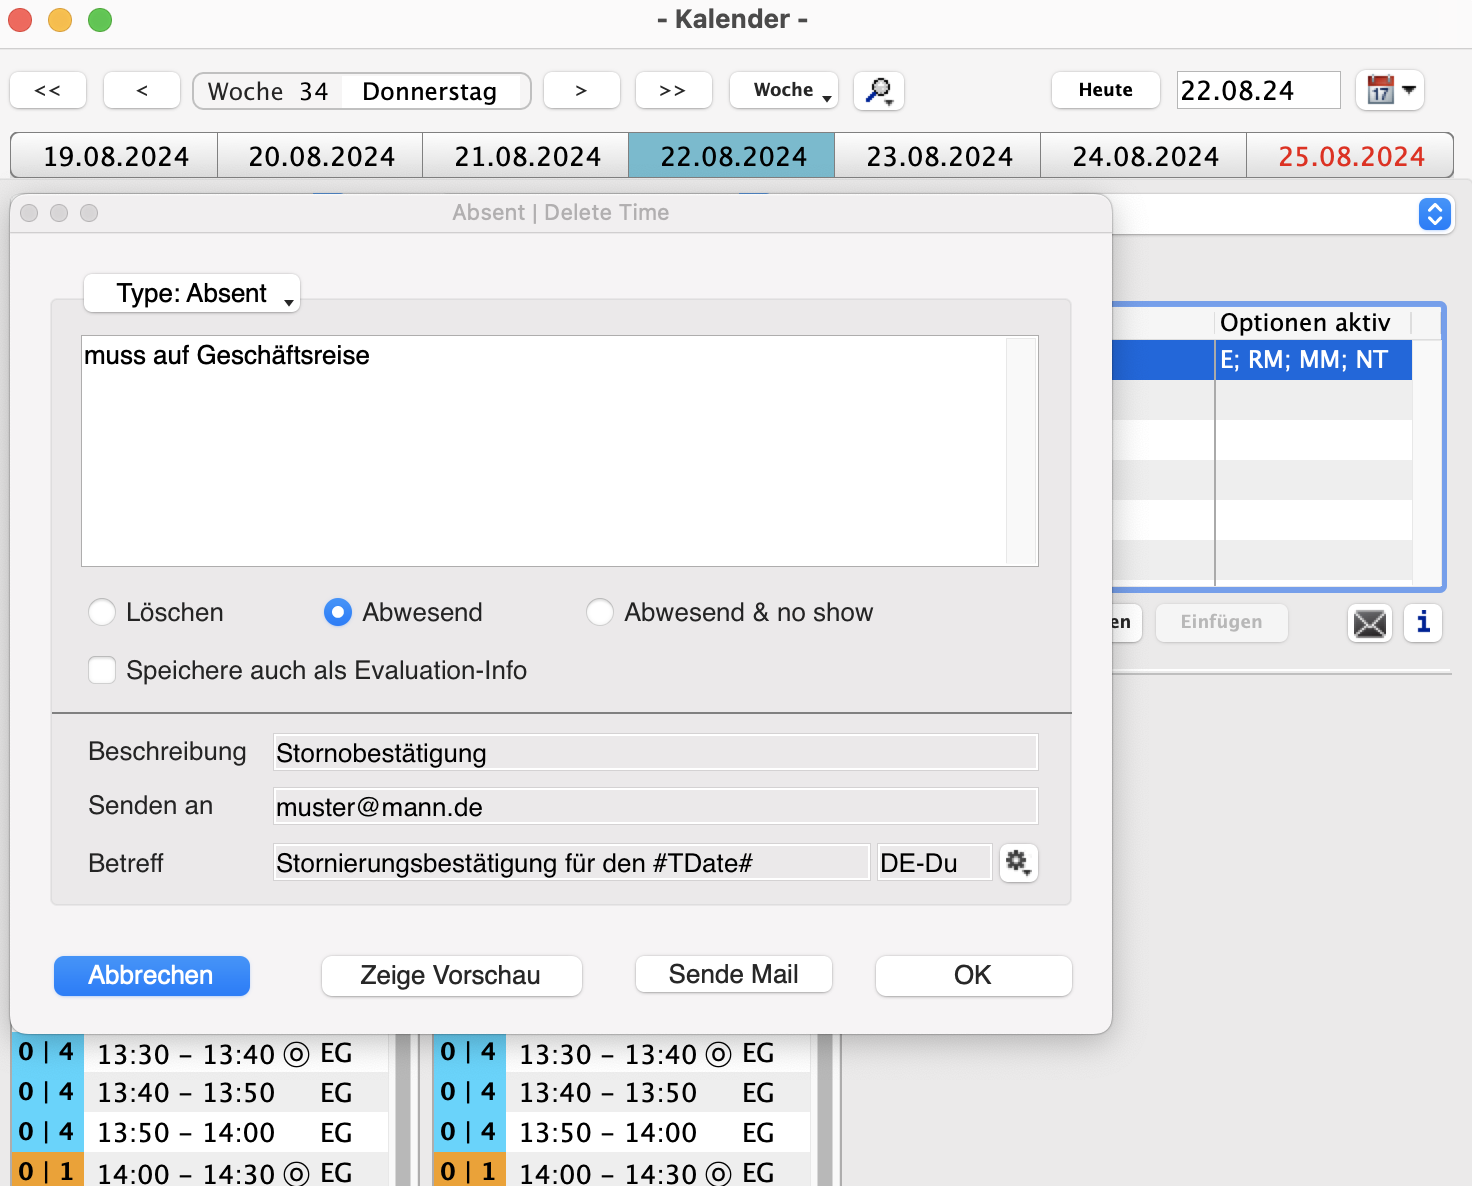Jump back a week with double arrow
This screenshot has width=1472, height=1186.
click(48, 90)
